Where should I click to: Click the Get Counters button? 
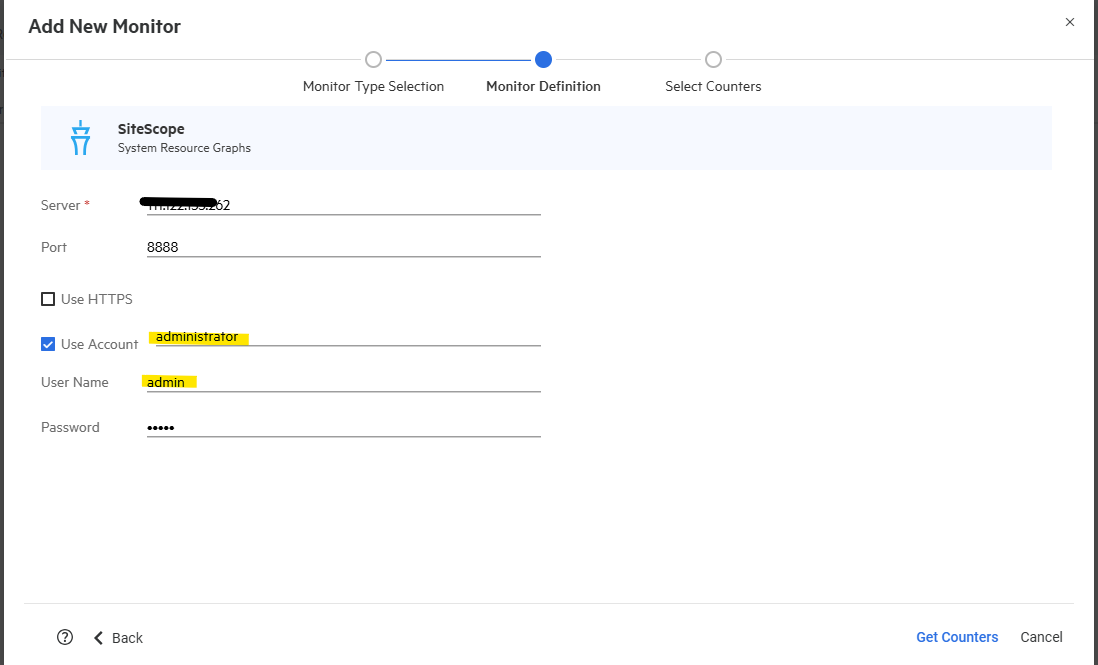957,637
